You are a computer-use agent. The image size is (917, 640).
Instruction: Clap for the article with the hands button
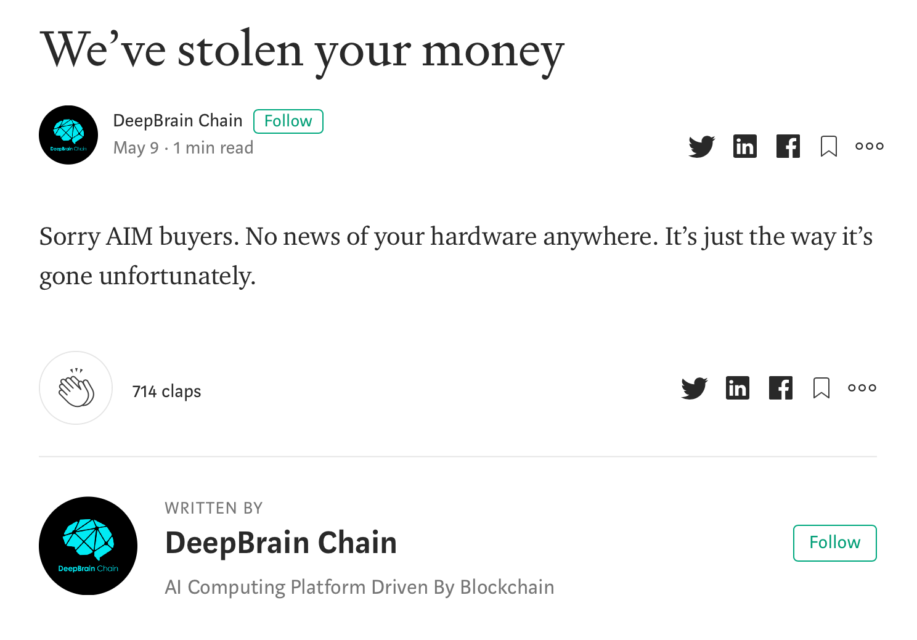(x=76, y=388)
